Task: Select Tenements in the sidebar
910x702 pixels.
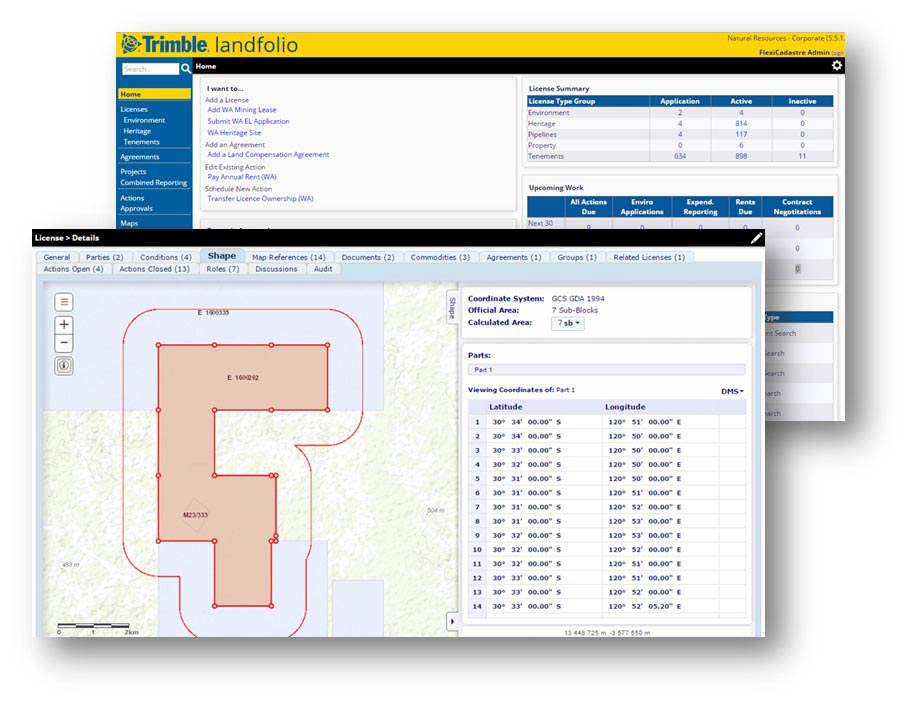Action: point(141,142)
